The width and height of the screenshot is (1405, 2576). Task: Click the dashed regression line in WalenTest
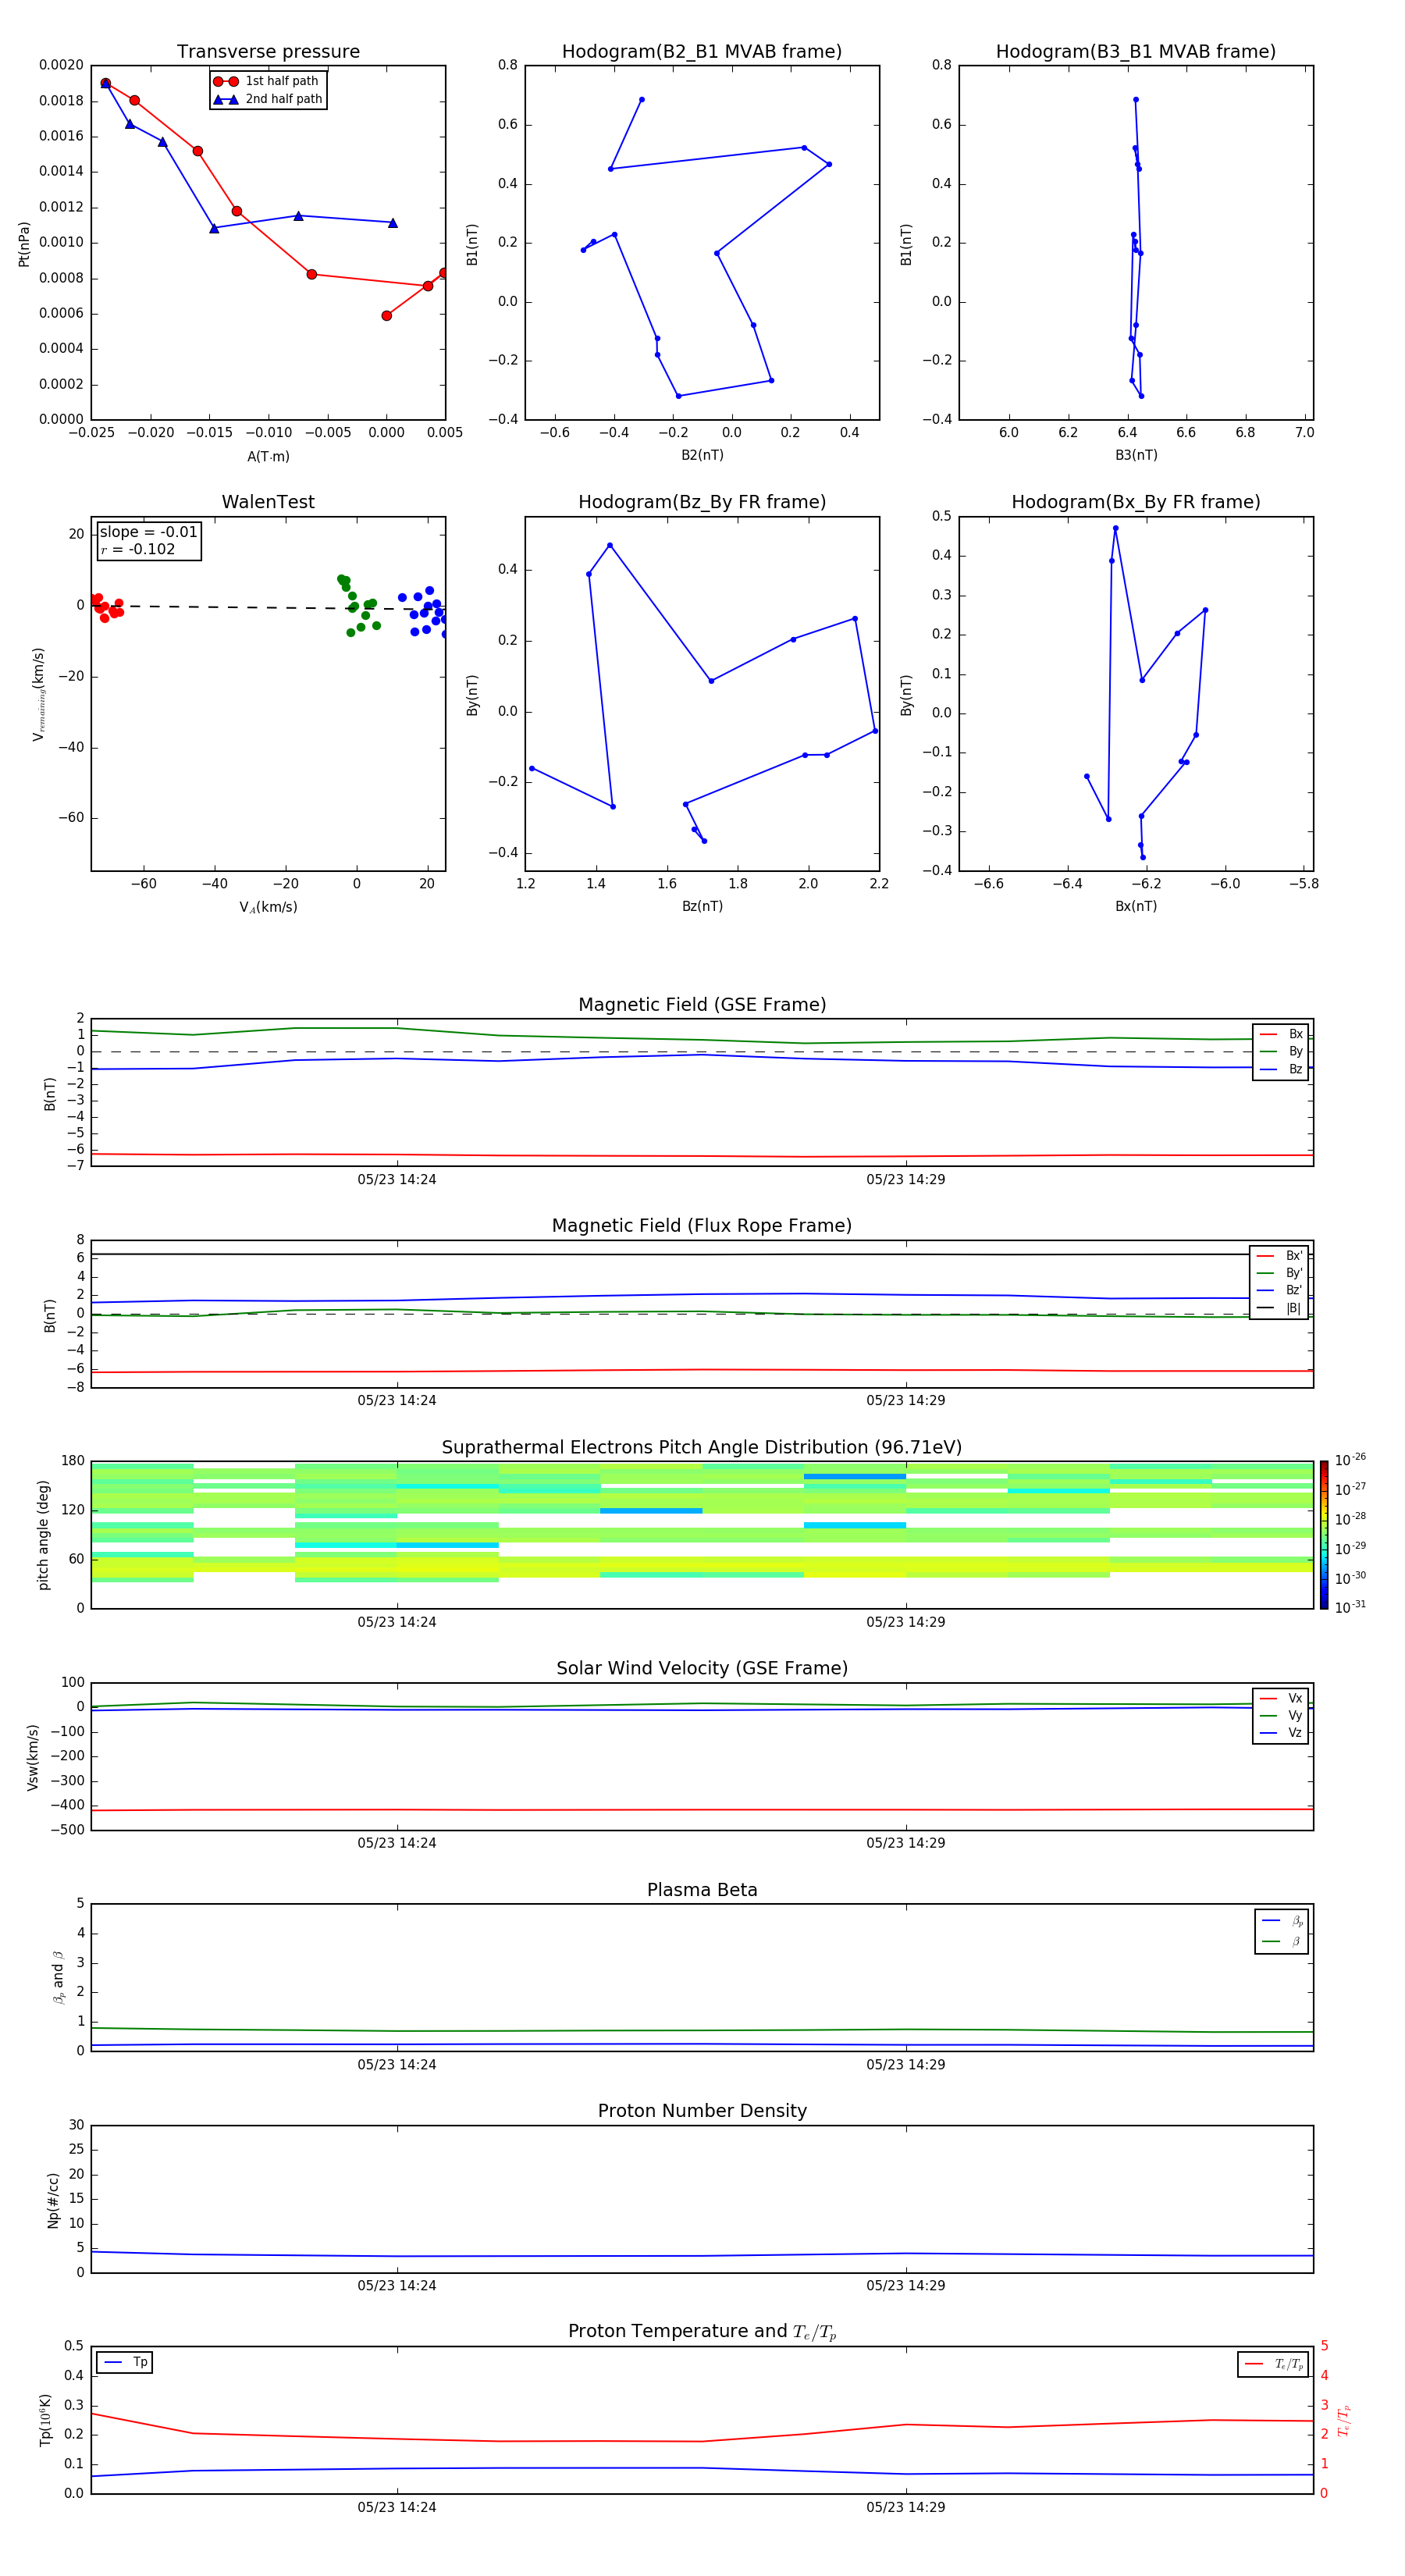point(268,607)
